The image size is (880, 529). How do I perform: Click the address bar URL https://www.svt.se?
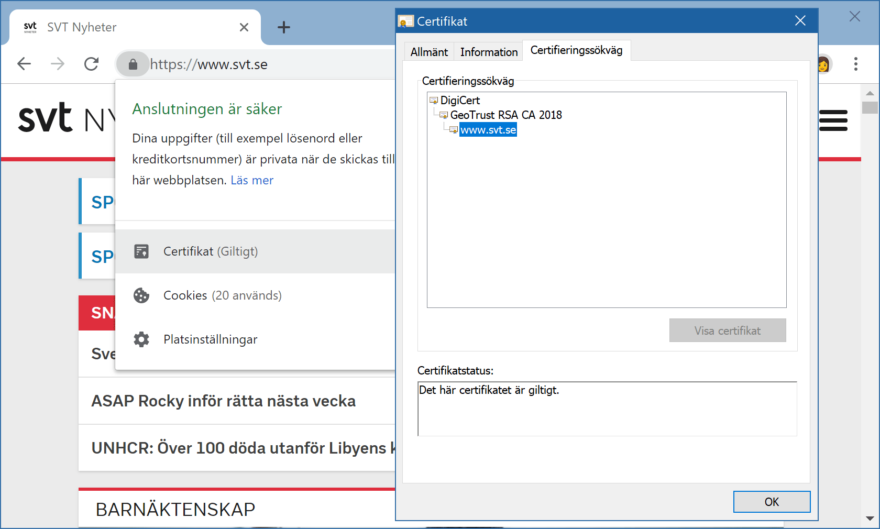209,65
